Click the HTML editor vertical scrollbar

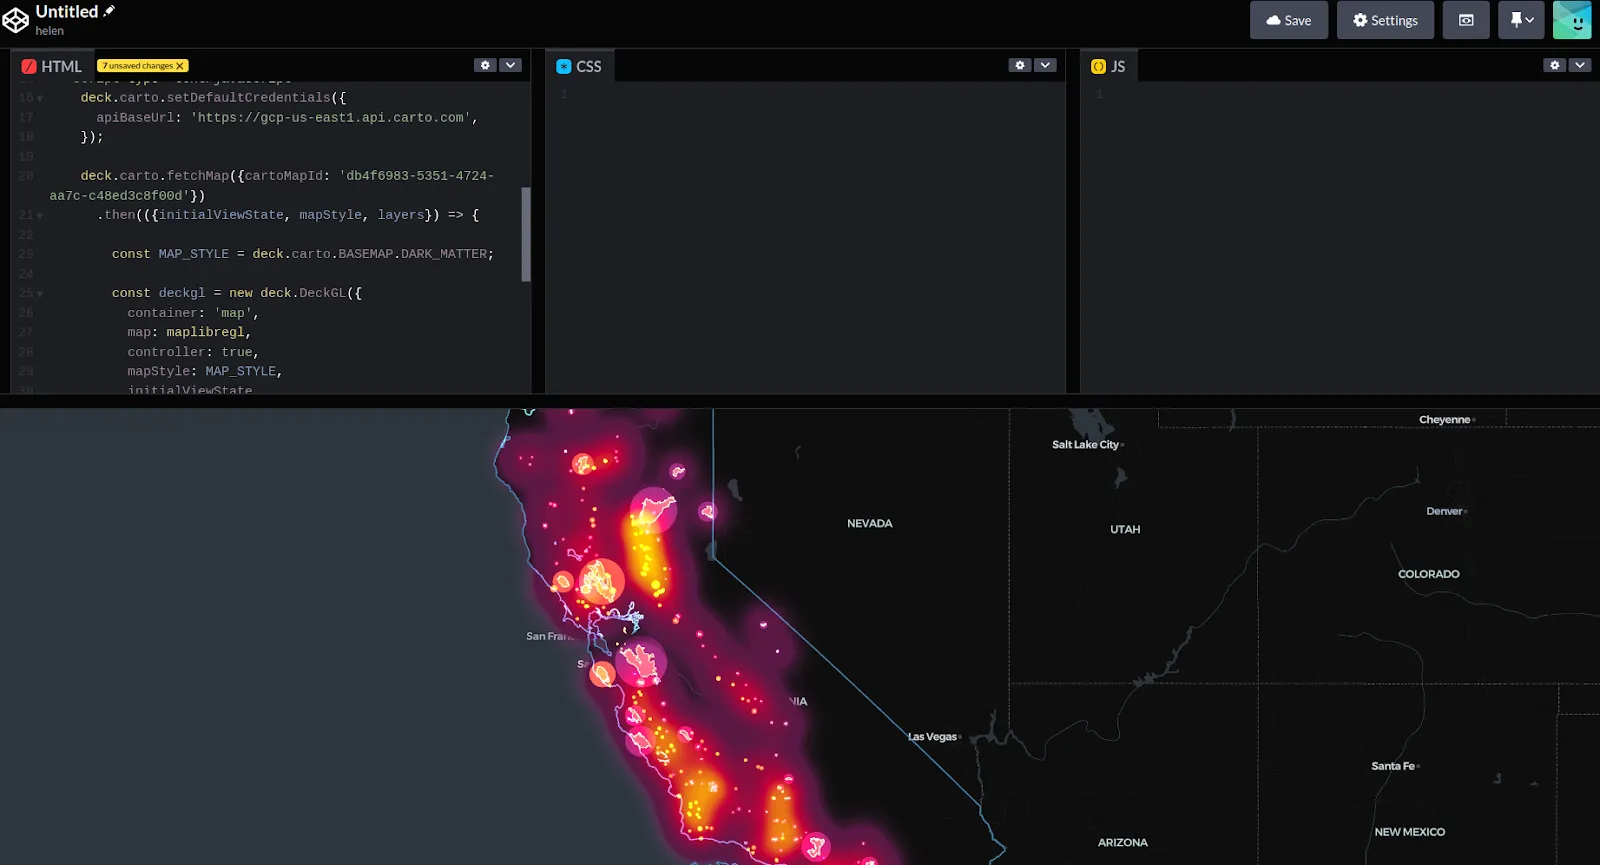click(x=526, y=234)
